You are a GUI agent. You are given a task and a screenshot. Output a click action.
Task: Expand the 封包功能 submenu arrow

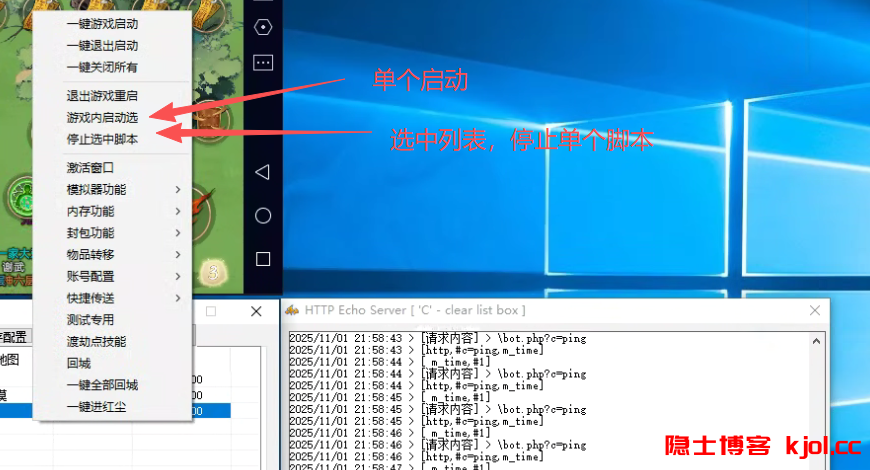pyautogui.click(x=178, y=233)
